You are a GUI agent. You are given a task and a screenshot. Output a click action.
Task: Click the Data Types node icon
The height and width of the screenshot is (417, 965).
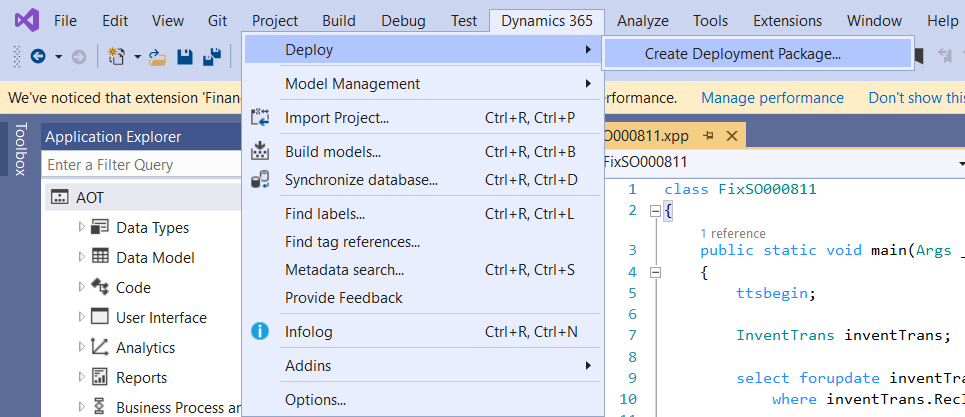(x=100, y=227)
